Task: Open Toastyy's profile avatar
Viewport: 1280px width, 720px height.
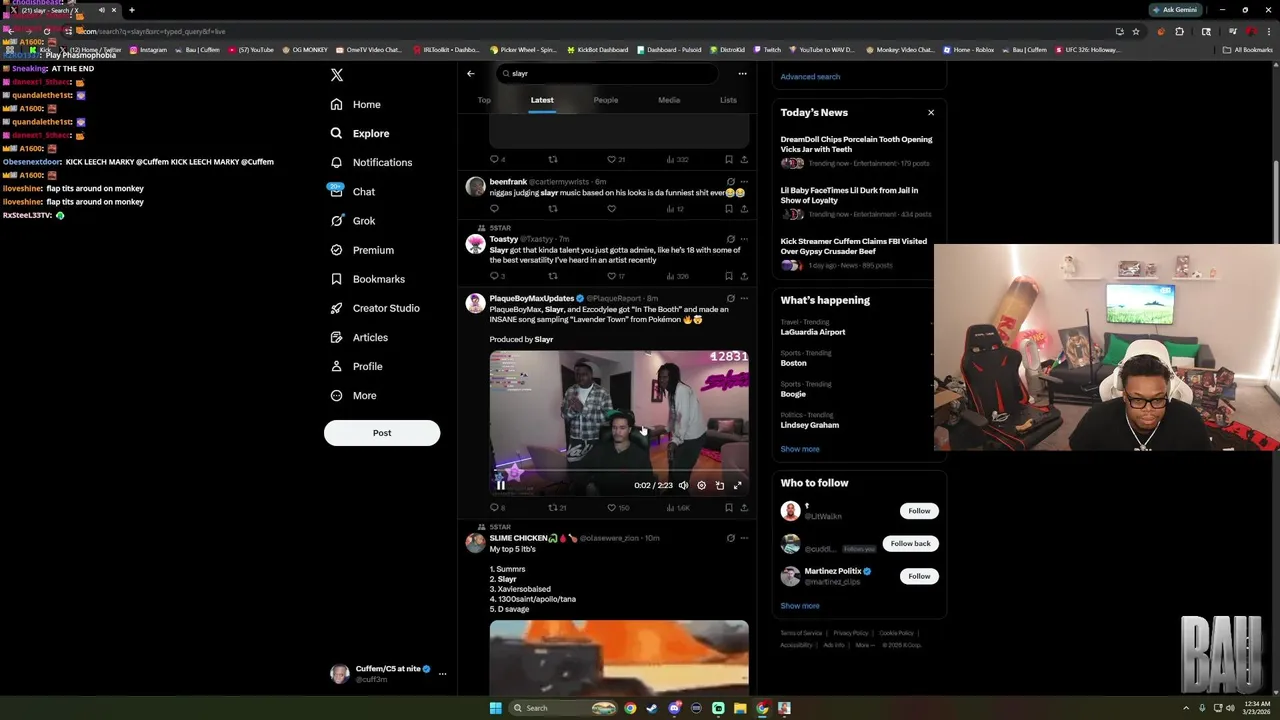Action: (475, 243)
